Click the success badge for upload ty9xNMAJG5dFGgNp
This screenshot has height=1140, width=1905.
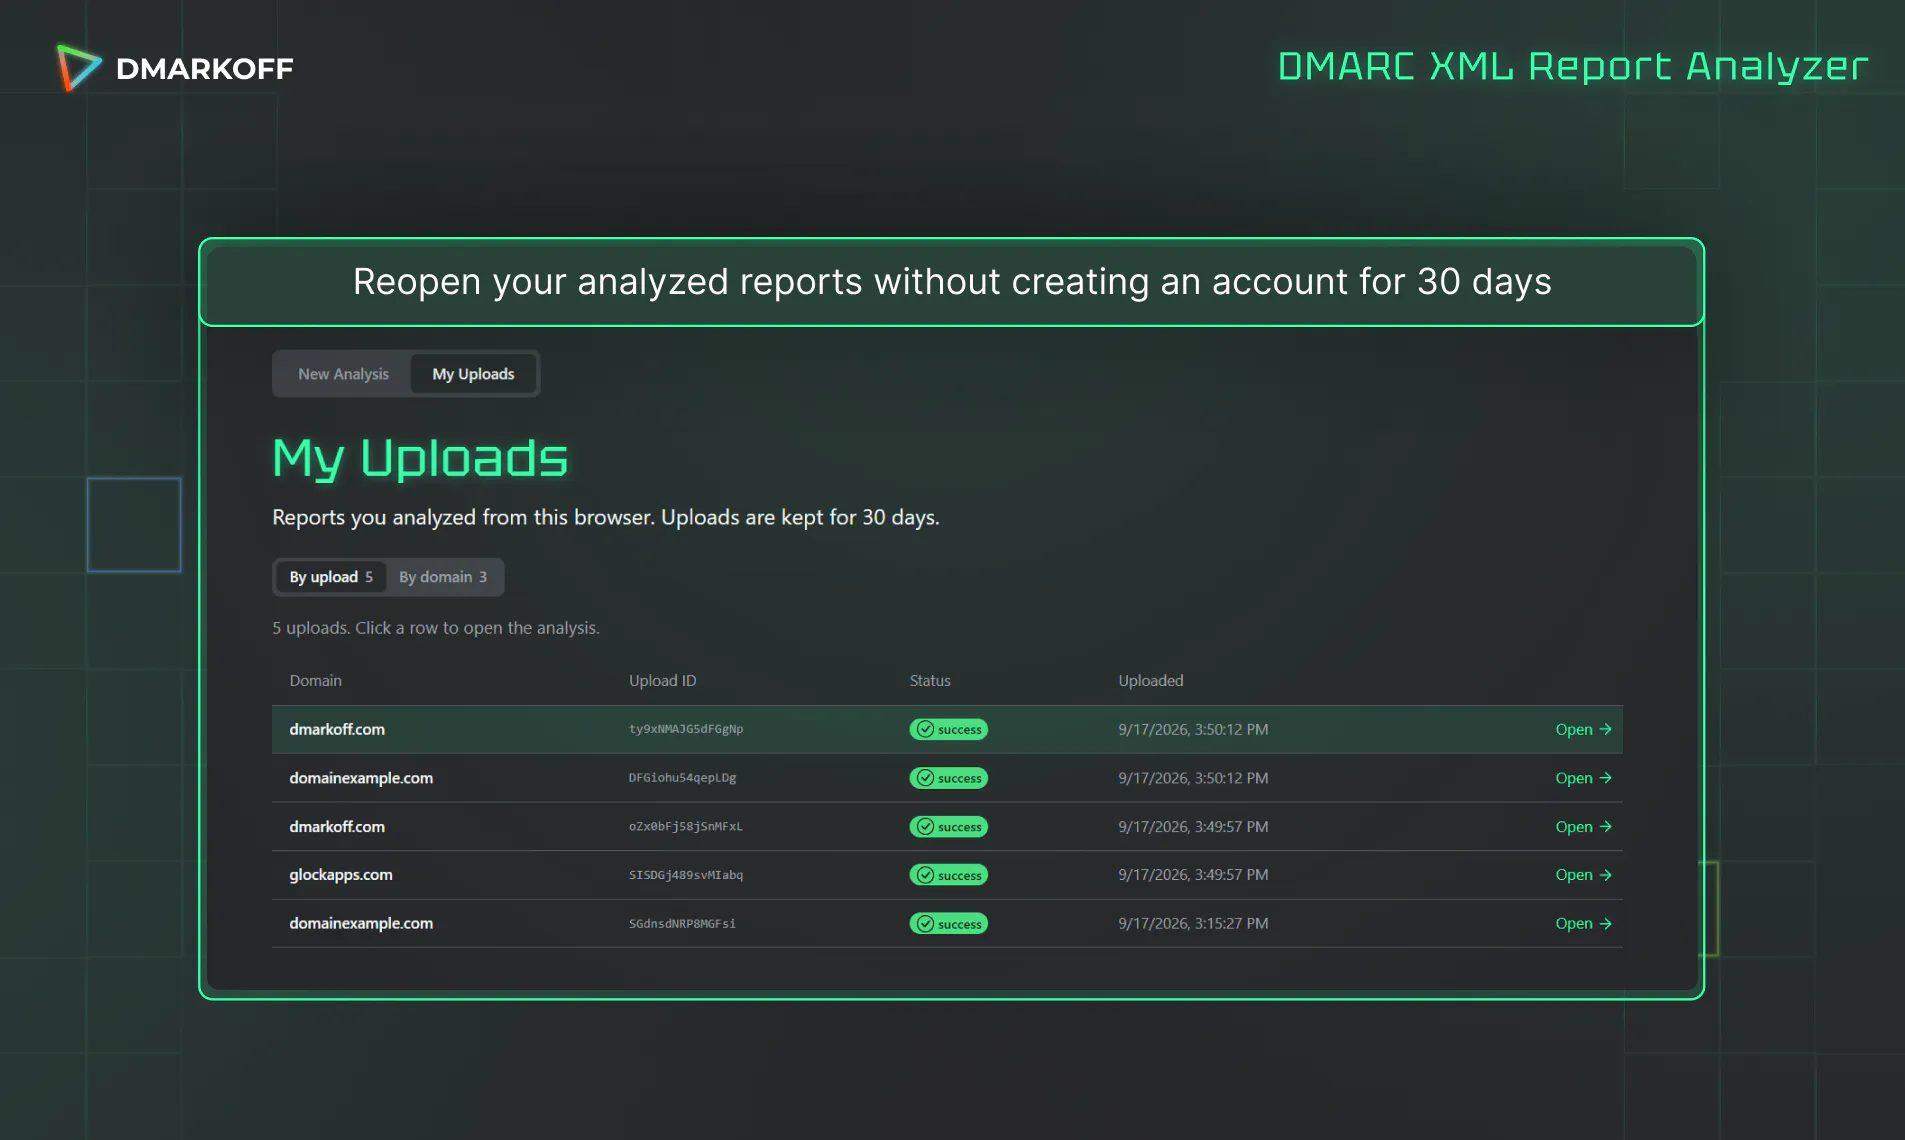948,730
